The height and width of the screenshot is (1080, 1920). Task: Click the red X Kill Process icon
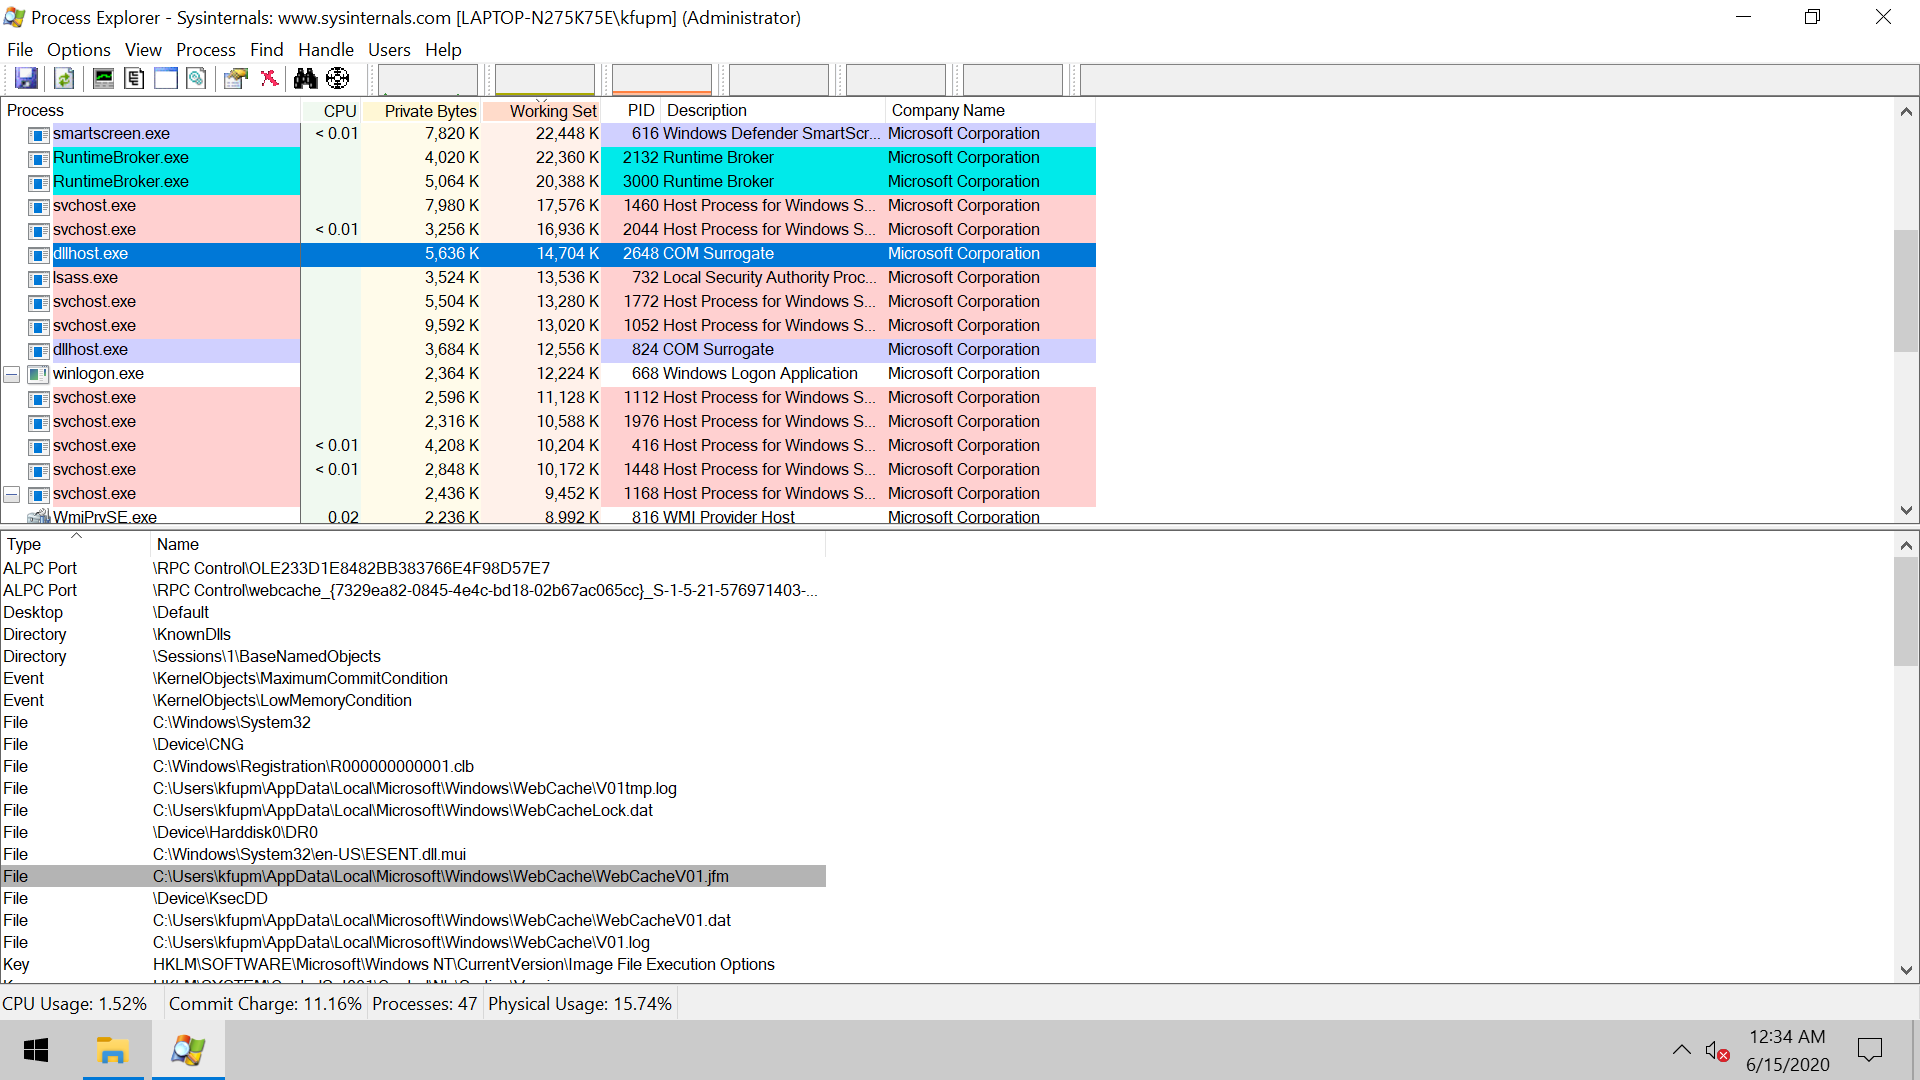[x=269, y=78]
